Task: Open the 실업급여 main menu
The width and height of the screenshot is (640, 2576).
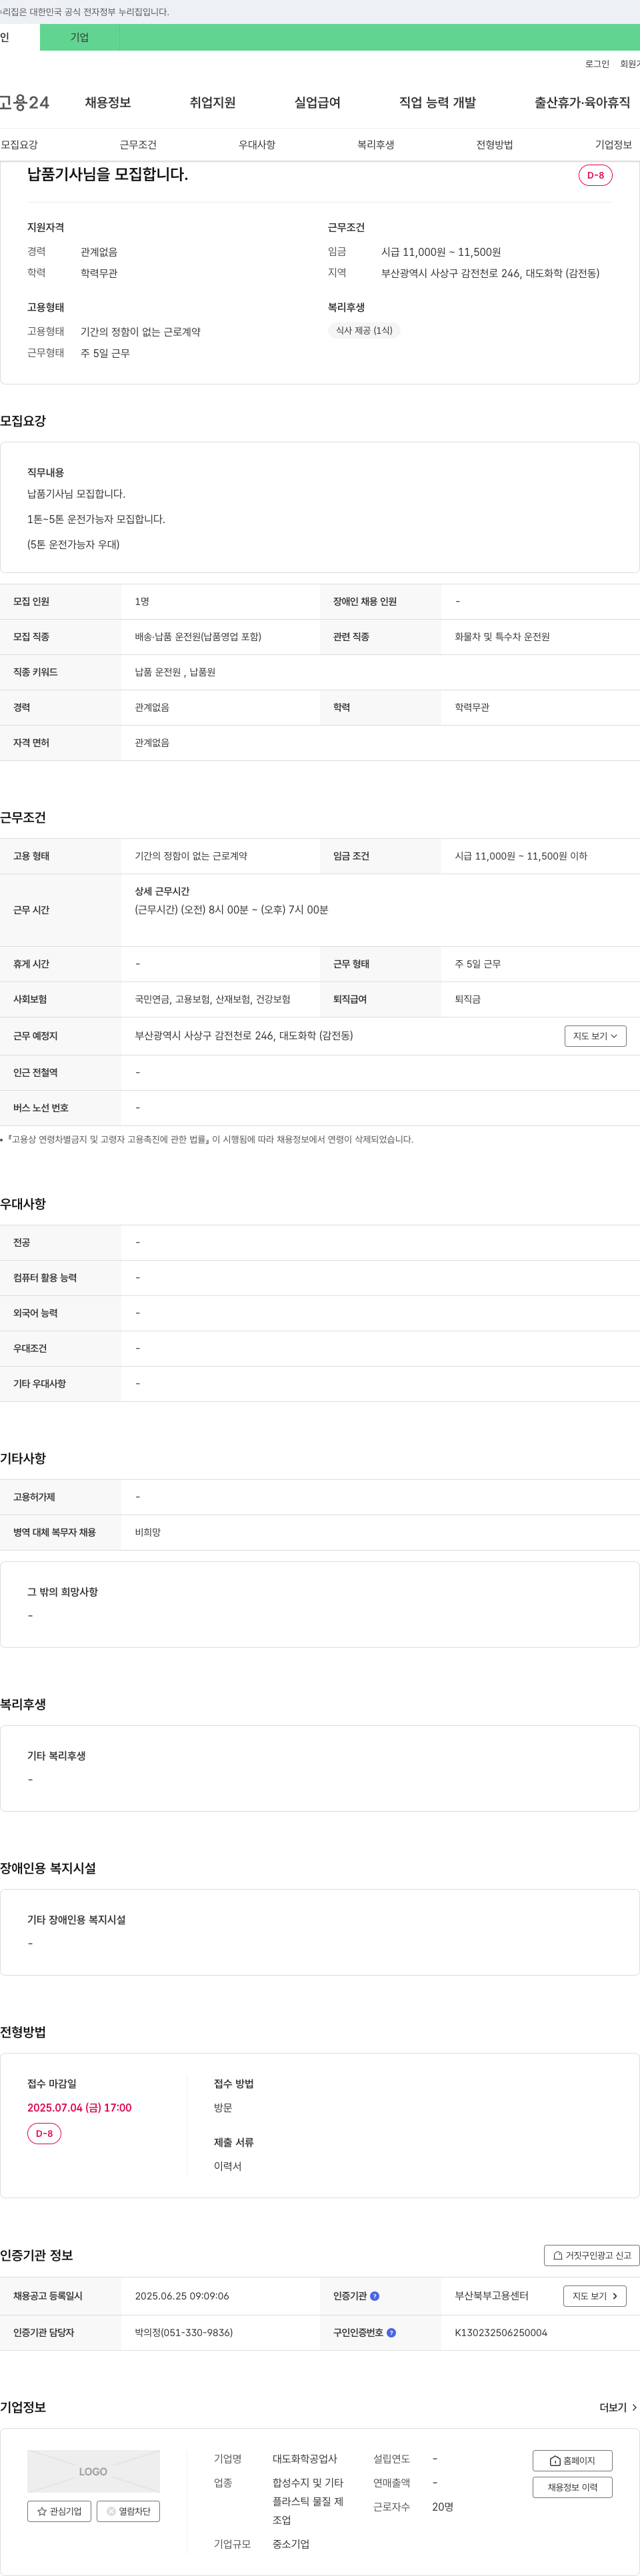Action: 317,102
